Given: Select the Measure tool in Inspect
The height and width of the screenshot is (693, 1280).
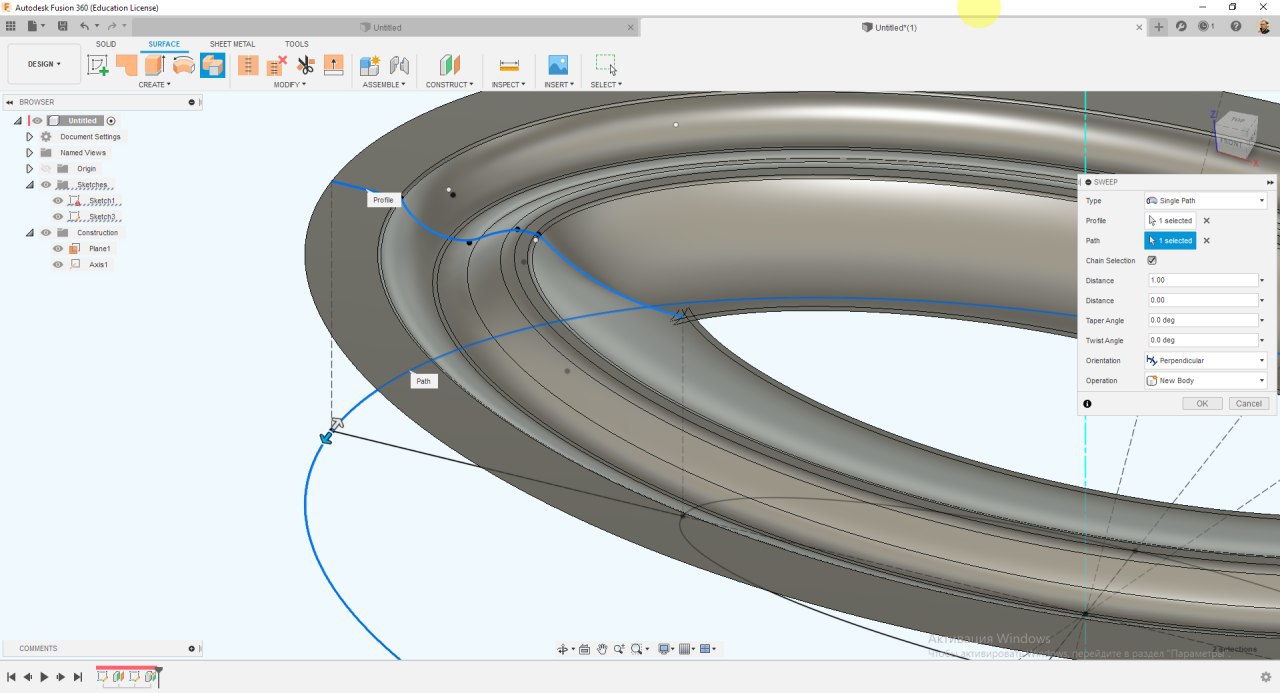Looking at the screenshot, I should [x=509, y=65].
